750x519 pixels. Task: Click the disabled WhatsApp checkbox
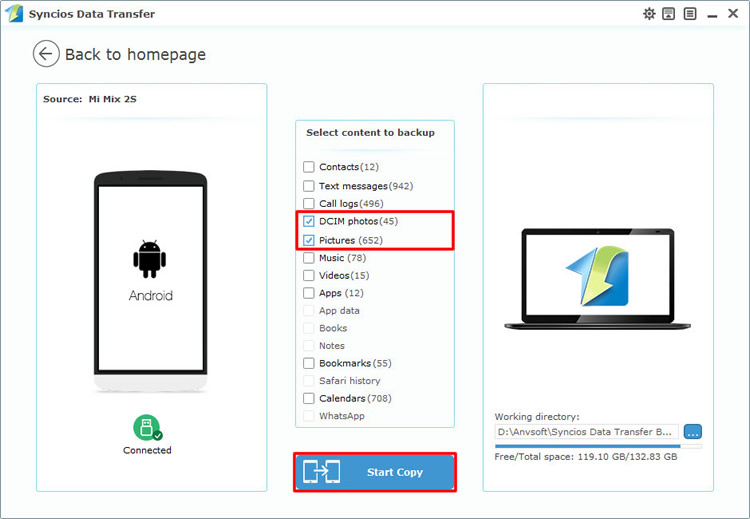(x=309, y=416)
